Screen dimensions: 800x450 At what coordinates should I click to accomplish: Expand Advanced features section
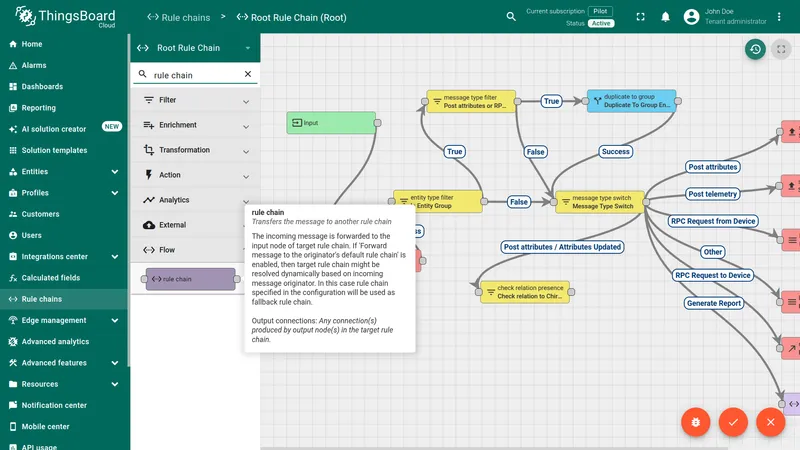64,363
